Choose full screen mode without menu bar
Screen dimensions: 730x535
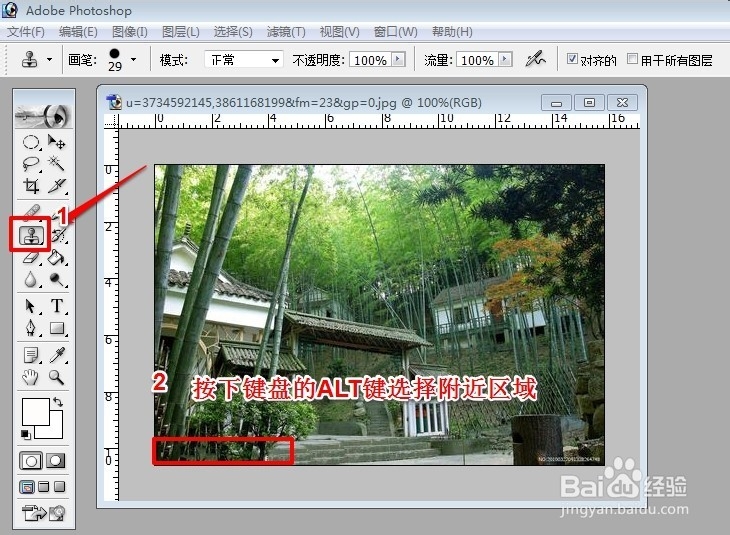coord(59,487)
